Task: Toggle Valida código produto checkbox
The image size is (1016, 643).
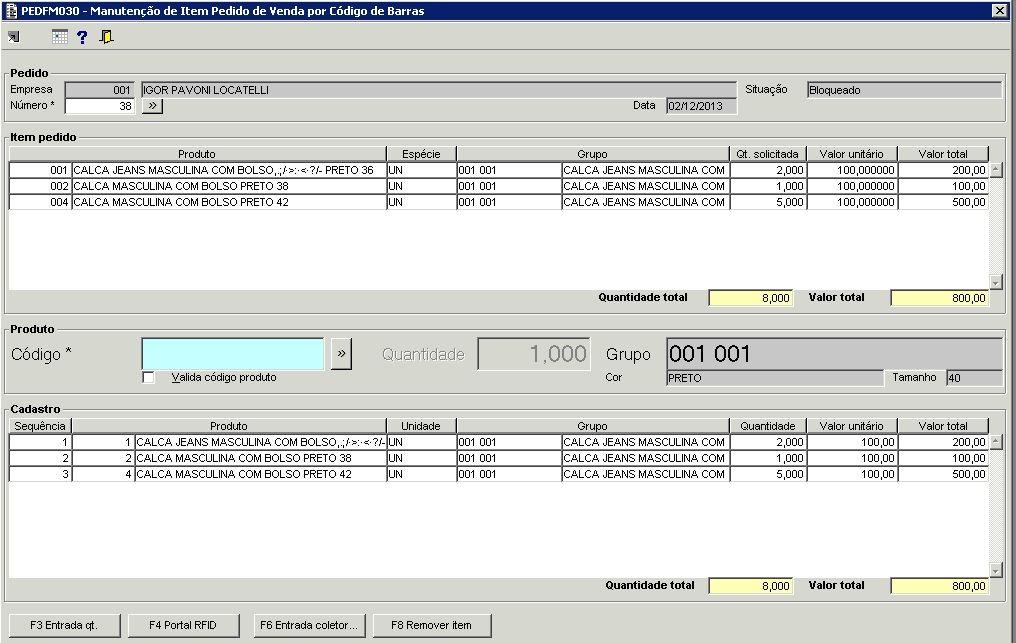Action: click(x=148, y=377)
